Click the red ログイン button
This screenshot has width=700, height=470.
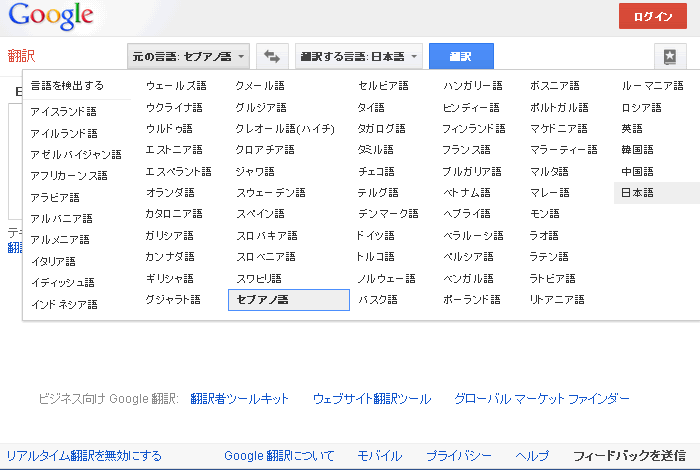pos(653,16)
